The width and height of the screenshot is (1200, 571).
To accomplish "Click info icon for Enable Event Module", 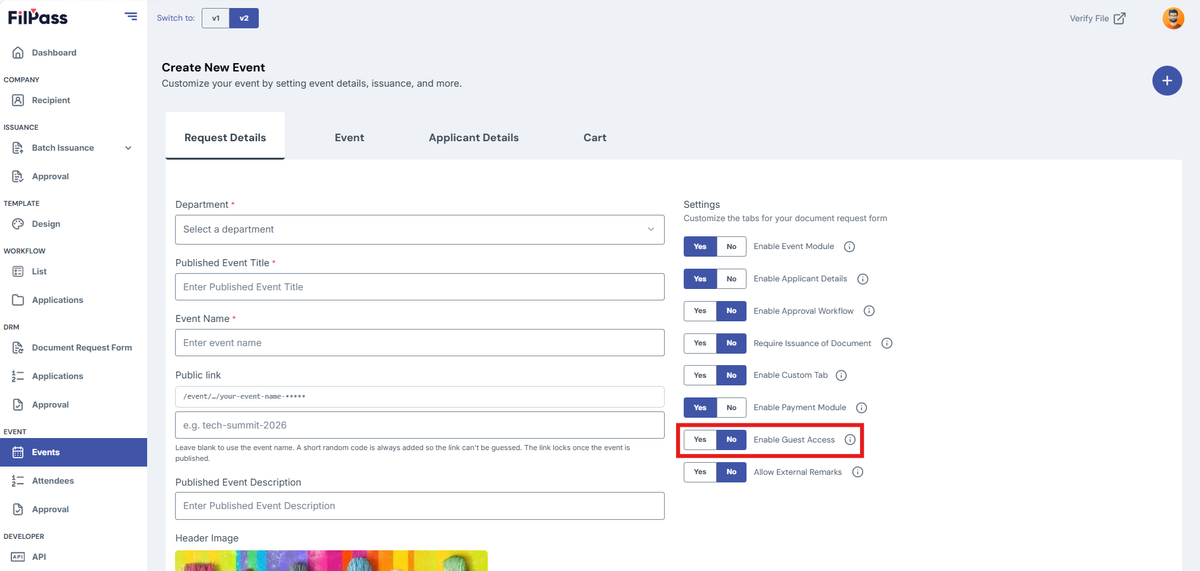I will click(x=849, y=246).
